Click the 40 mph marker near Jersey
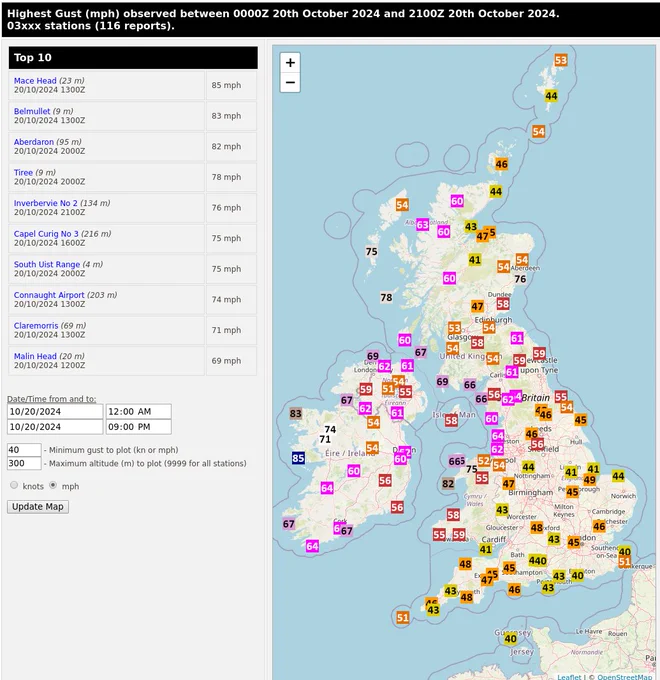This screenshot has height=680, width=660. pyautogui.click(x=510, y=639)
